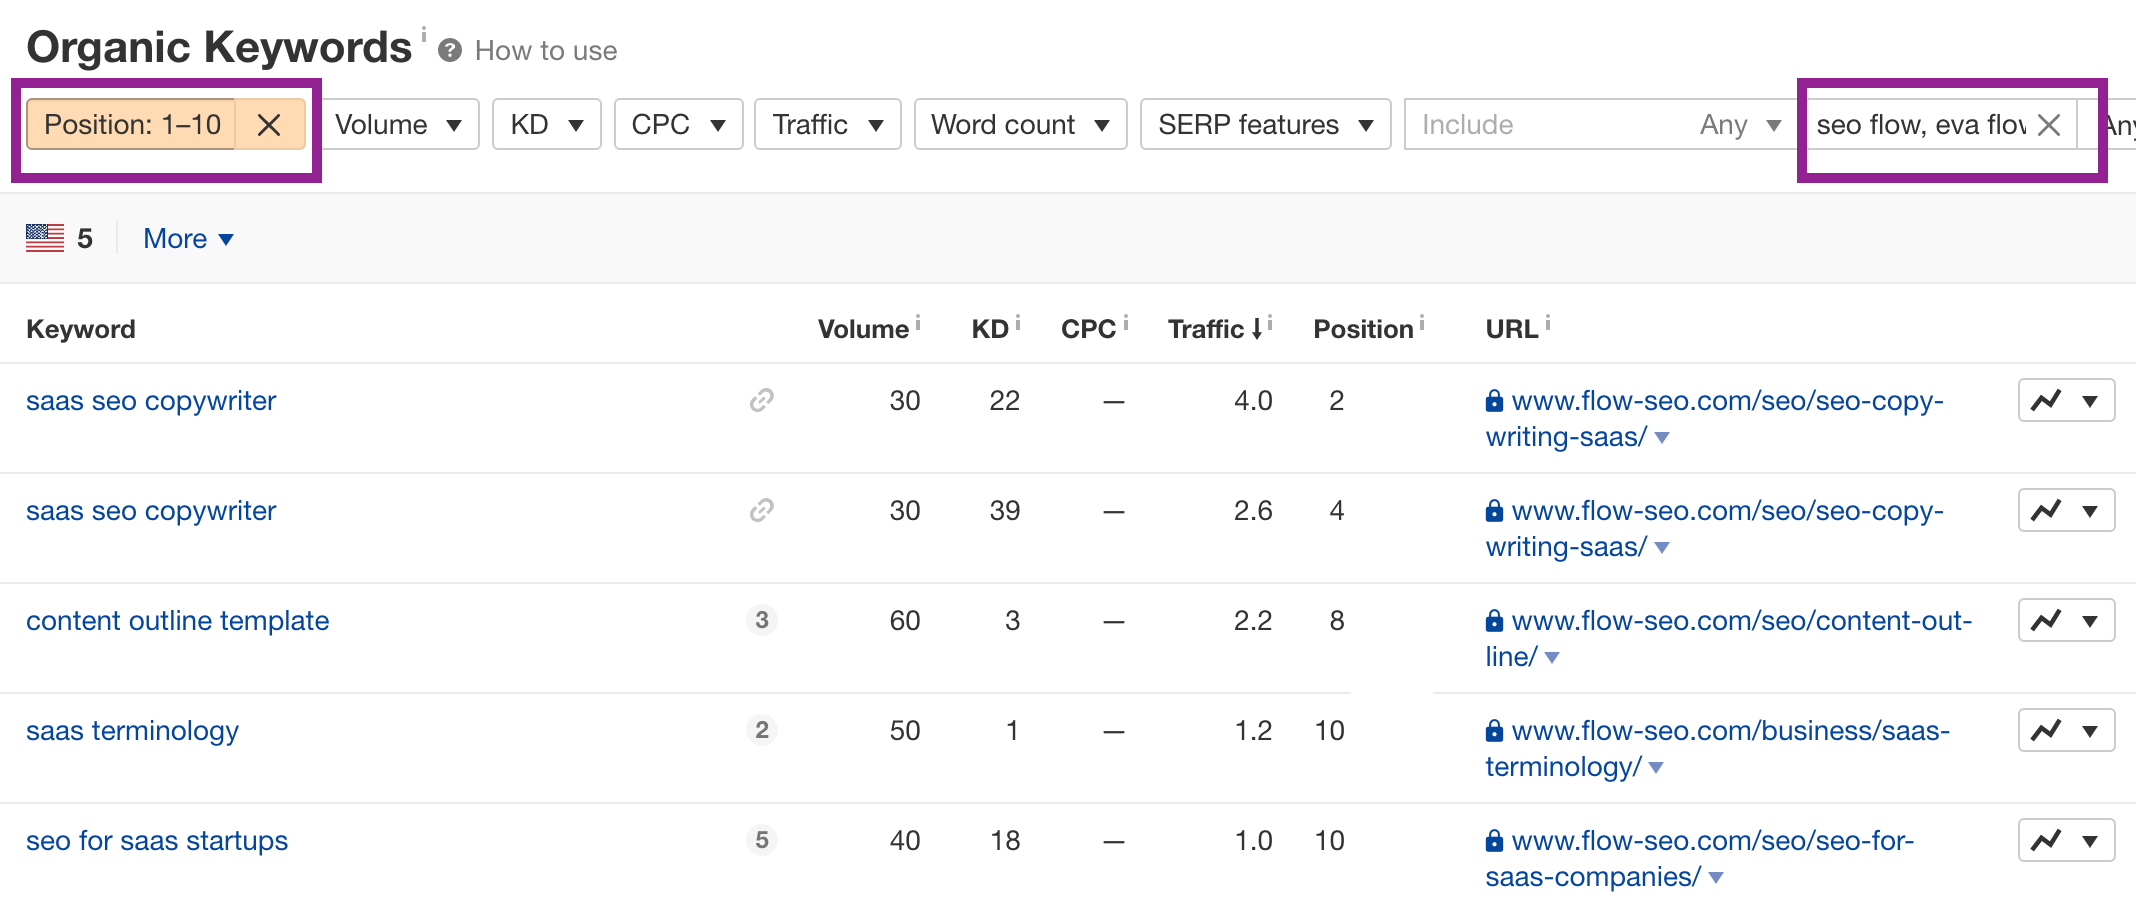Click the lock icon before saas-terminology URL
This screenshot has height=912, width=2136.
pos(1494,730)
